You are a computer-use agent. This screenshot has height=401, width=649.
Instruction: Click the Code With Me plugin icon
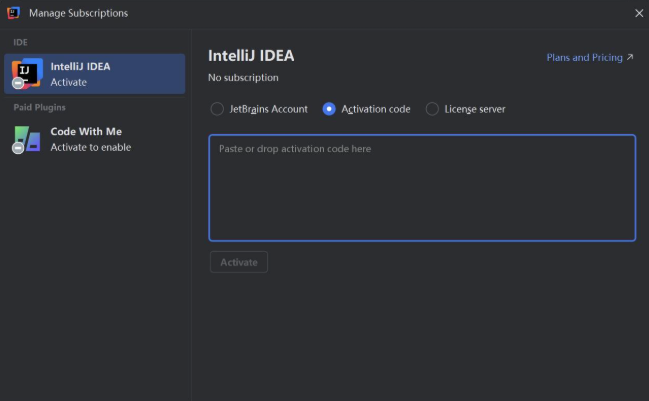coord(28,138)
